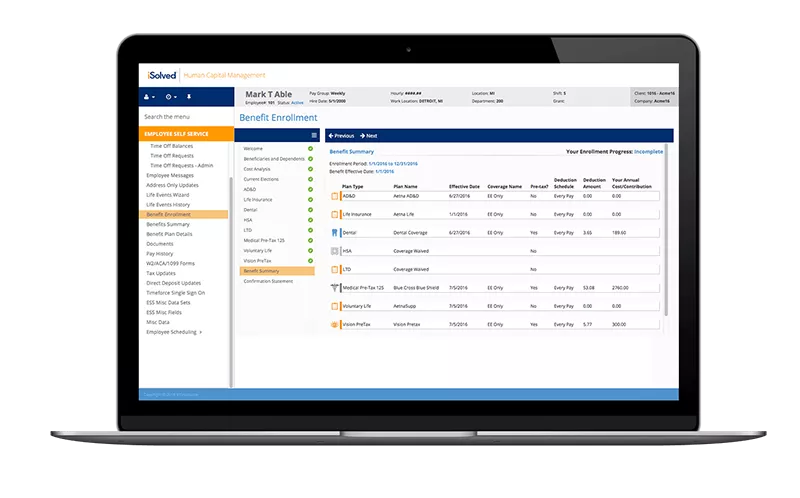
Task: Click the green check beside Welcome step
Action: 310,148
